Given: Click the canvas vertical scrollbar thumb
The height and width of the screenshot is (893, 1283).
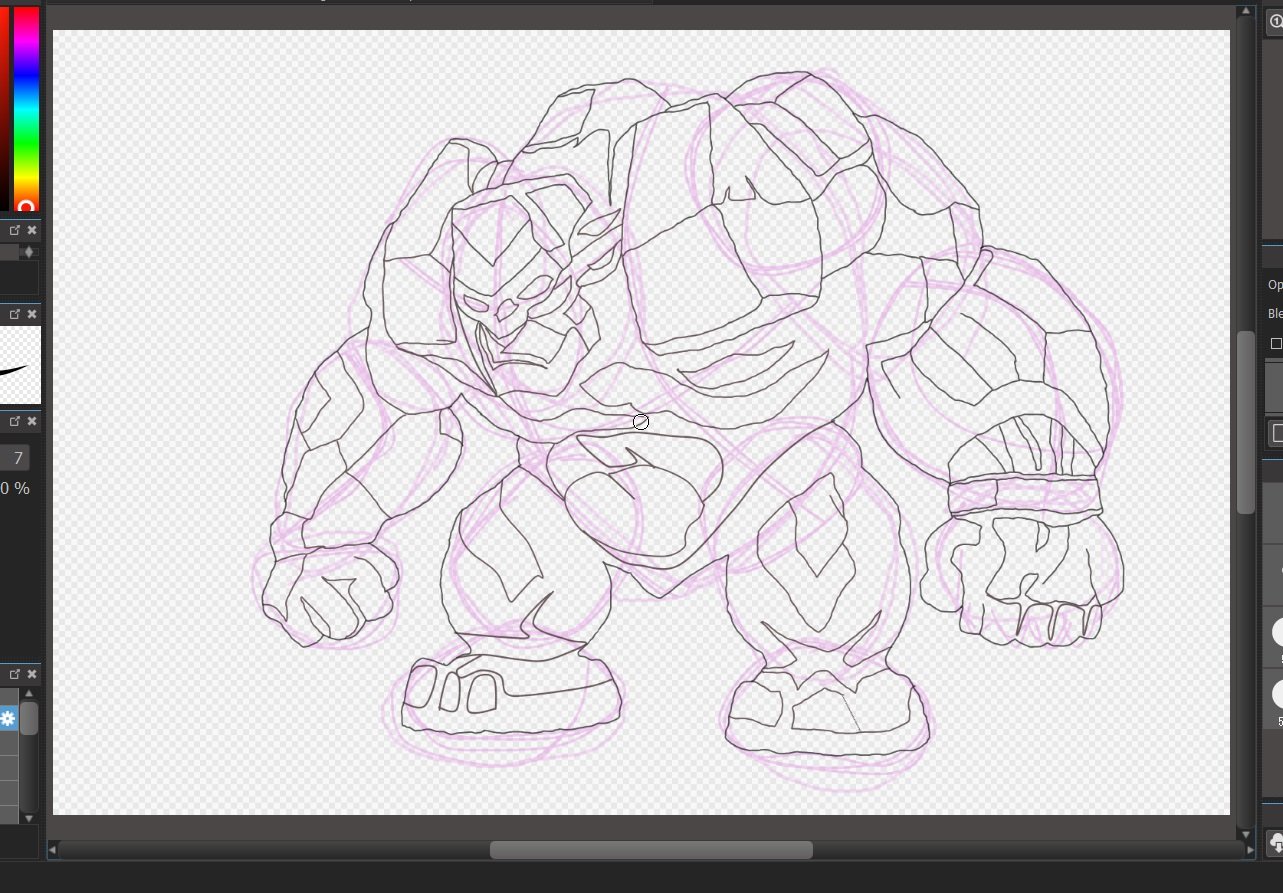Looking at the screenshot, I should pyautogui.click(x=1245, y=422).
